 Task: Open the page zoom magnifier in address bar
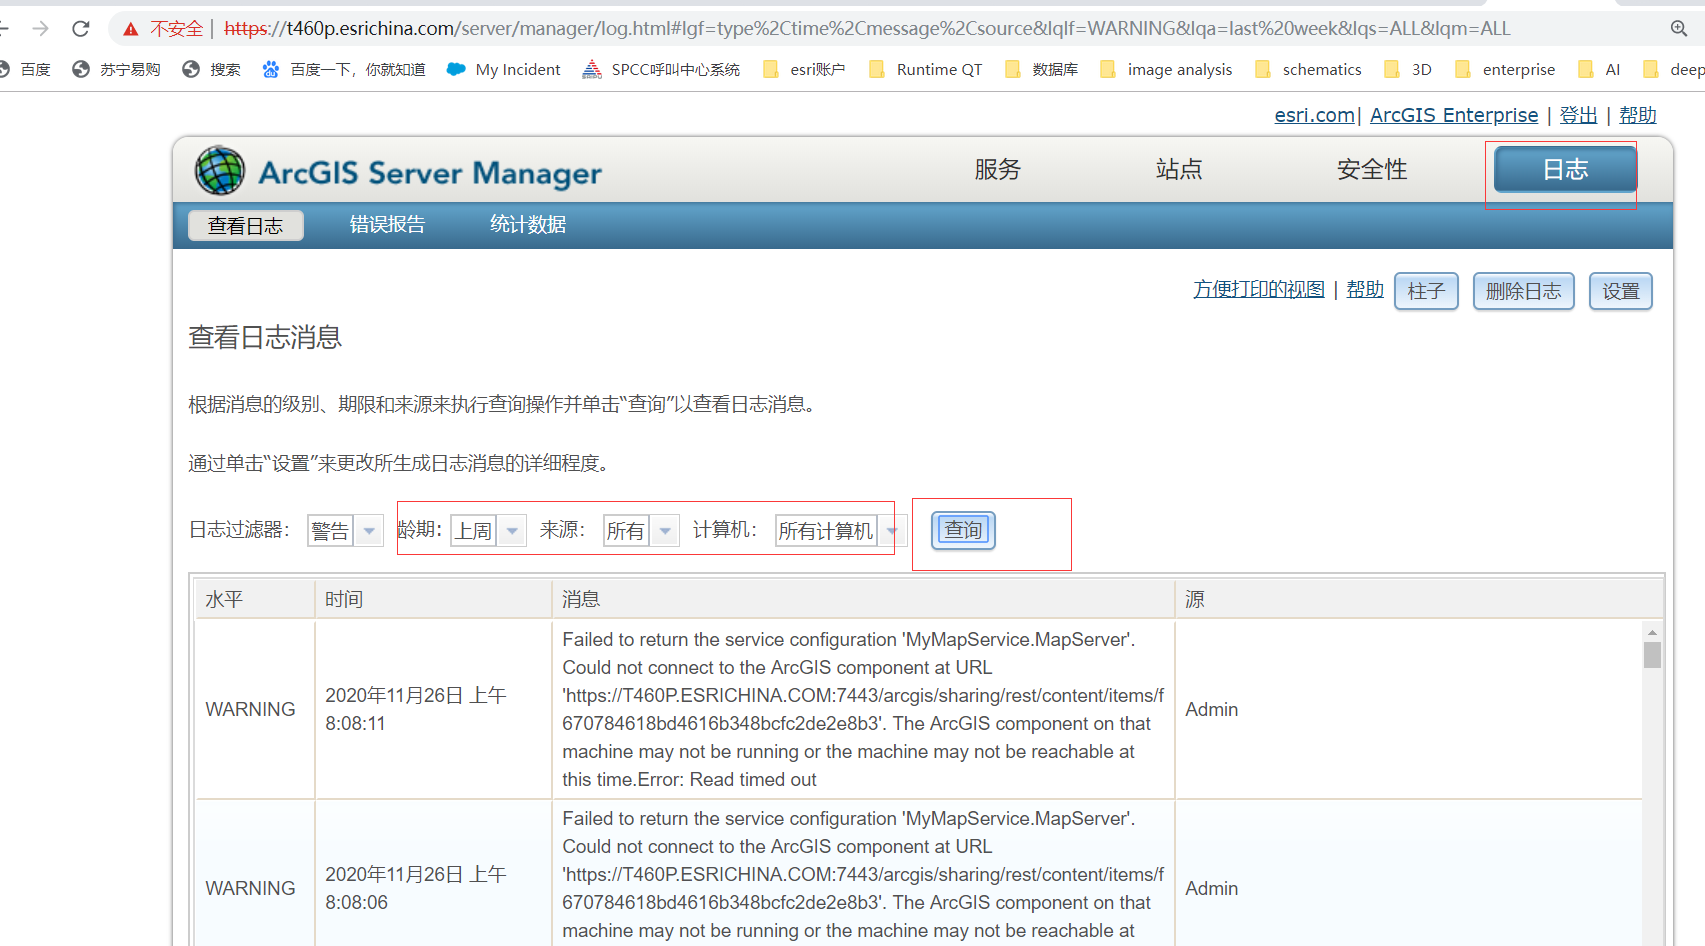tap(1680, 28)
